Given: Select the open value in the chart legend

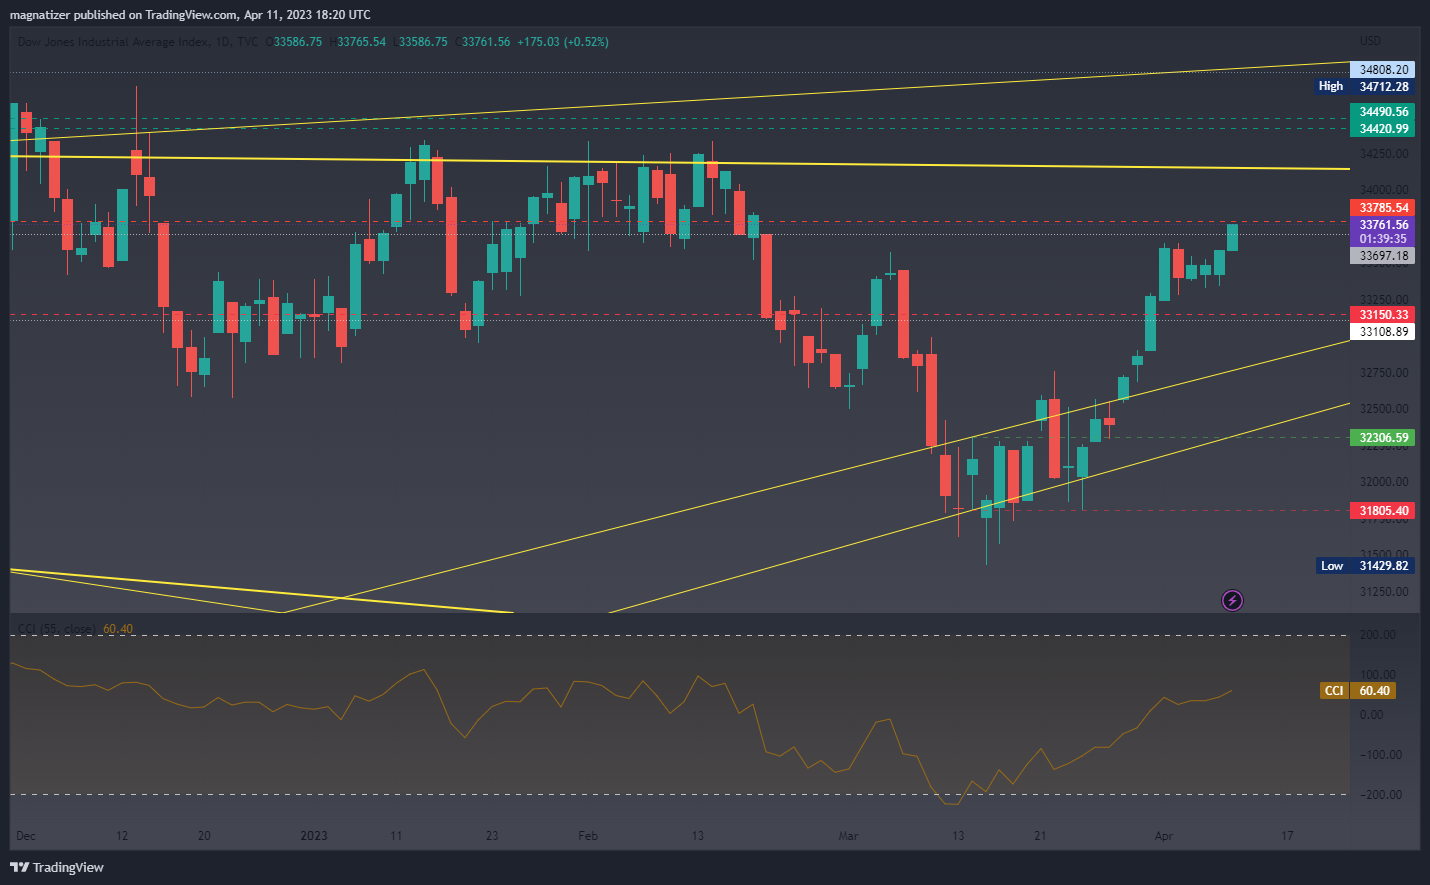Looking at the screenshot, I should [x=297, y=42].
